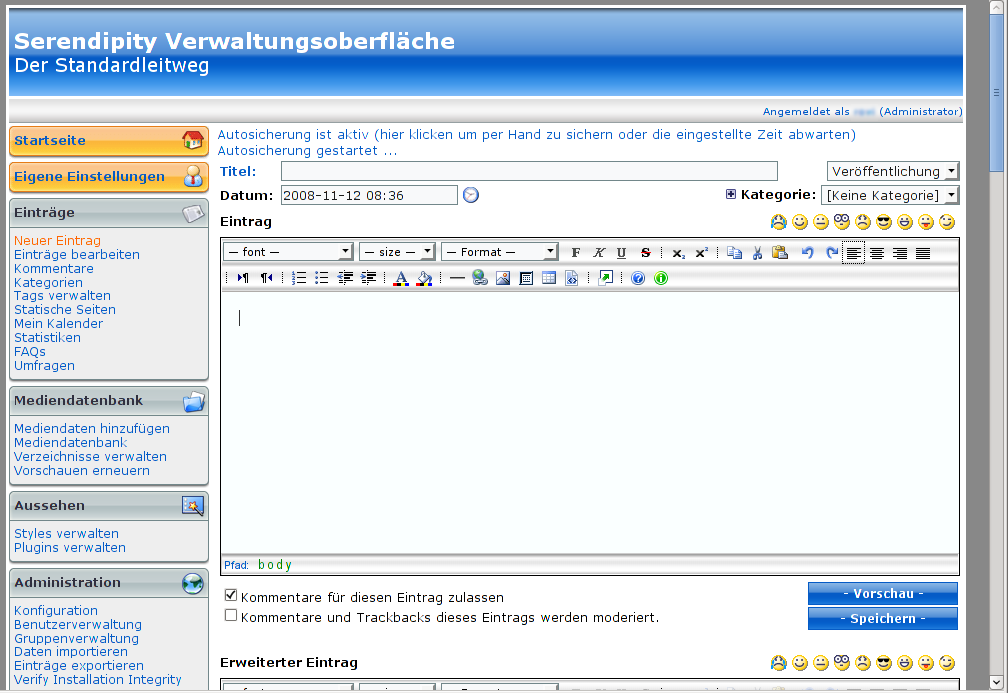1008x693 pixels.
Task: Set right-to-left text direction in Eintrag toolbar
Action: [x=266, y=278]
